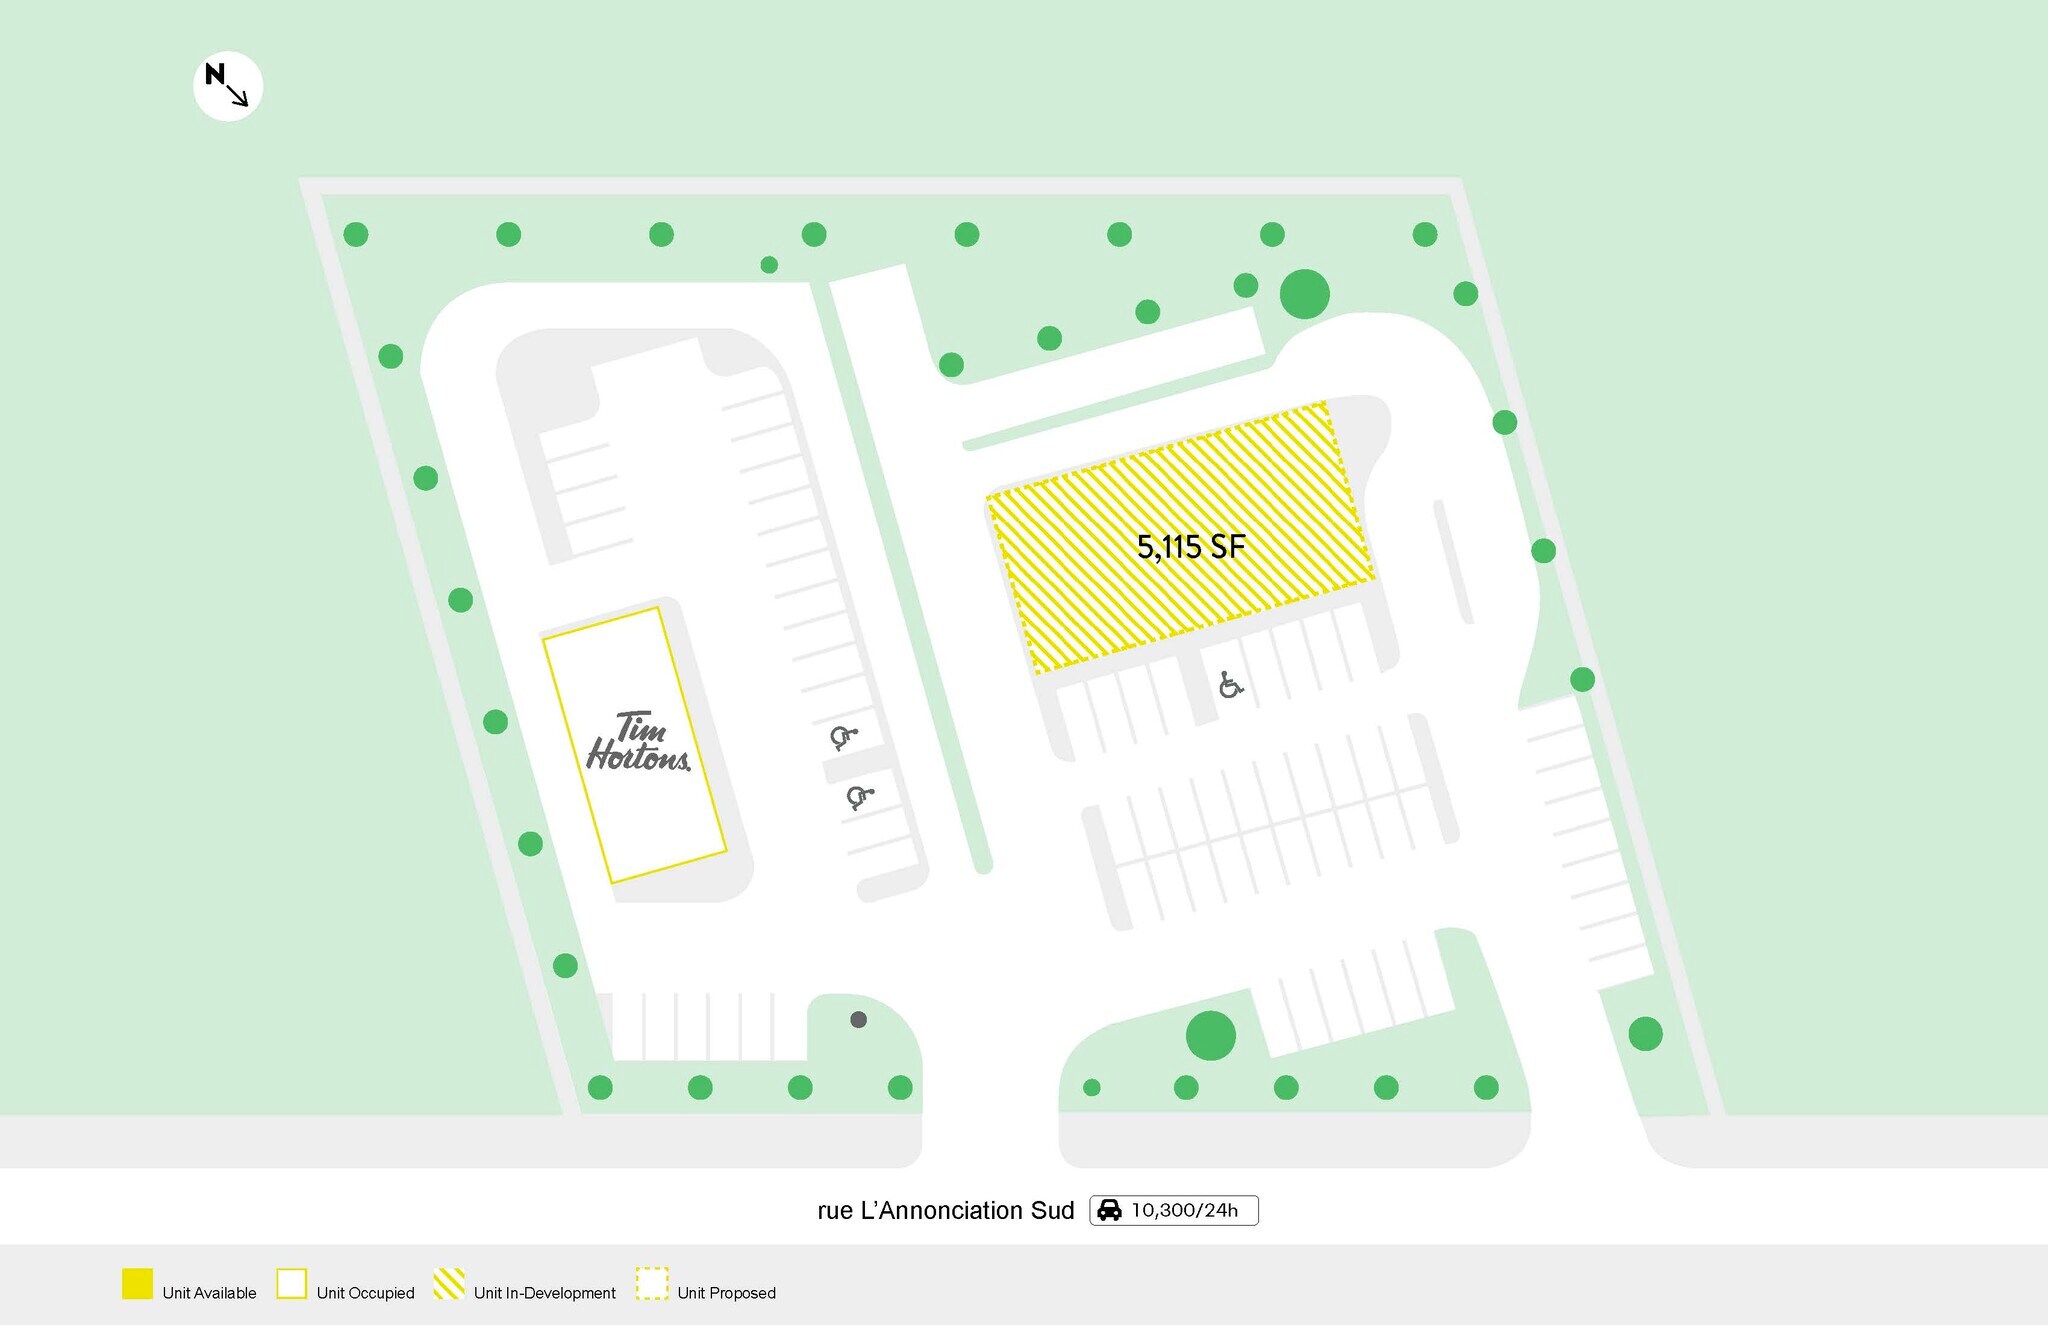Screen dimensions: 2048x1325
Task: Click the north compass arrow icon
Action: 228,86
